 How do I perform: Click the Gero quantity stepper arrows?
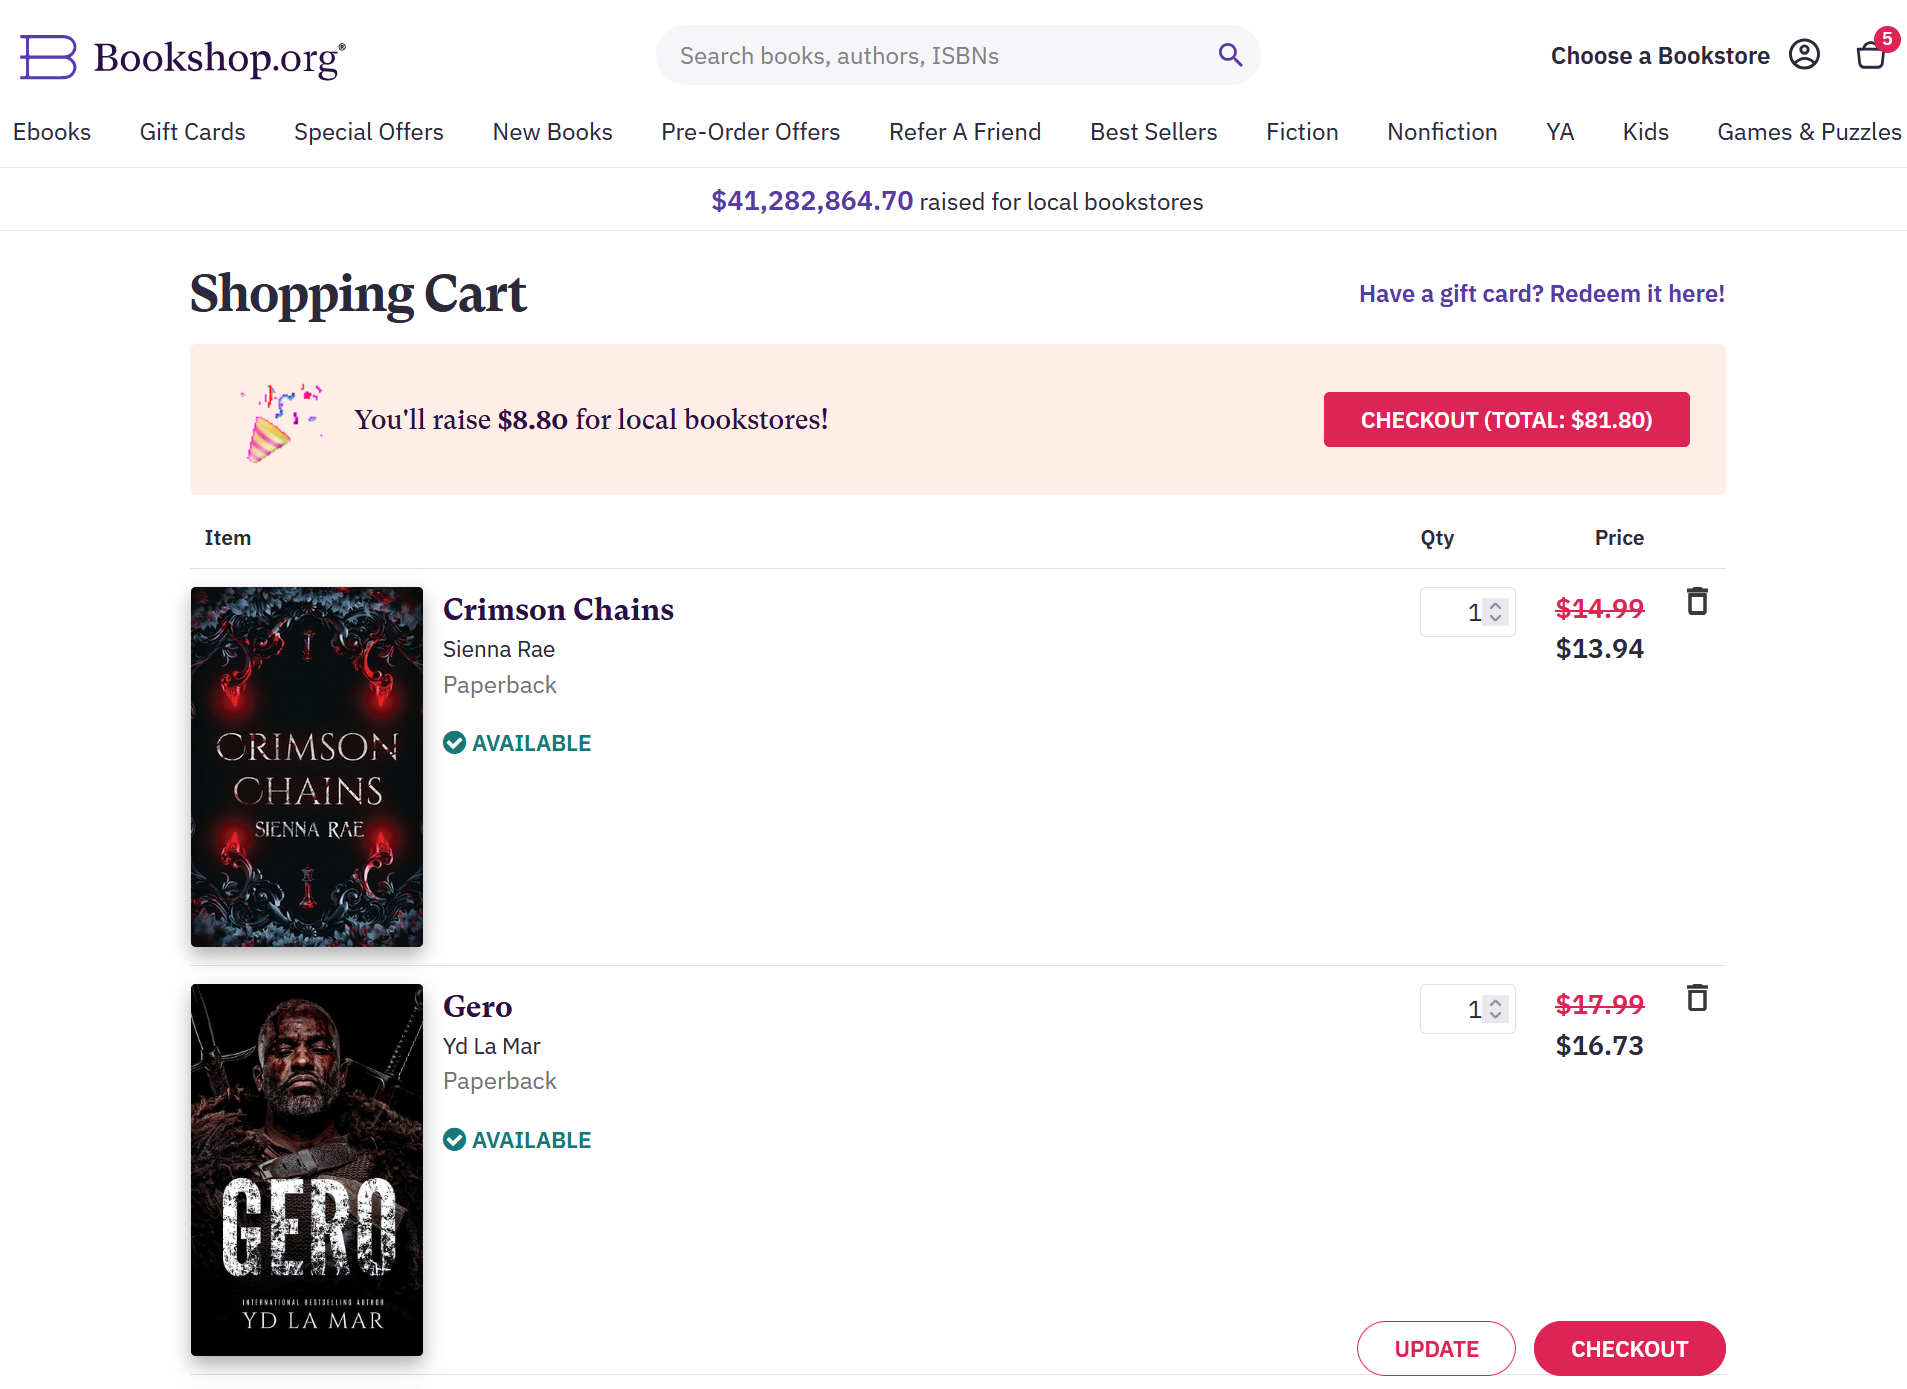pyautogui.click(x=1495, y=1009)
